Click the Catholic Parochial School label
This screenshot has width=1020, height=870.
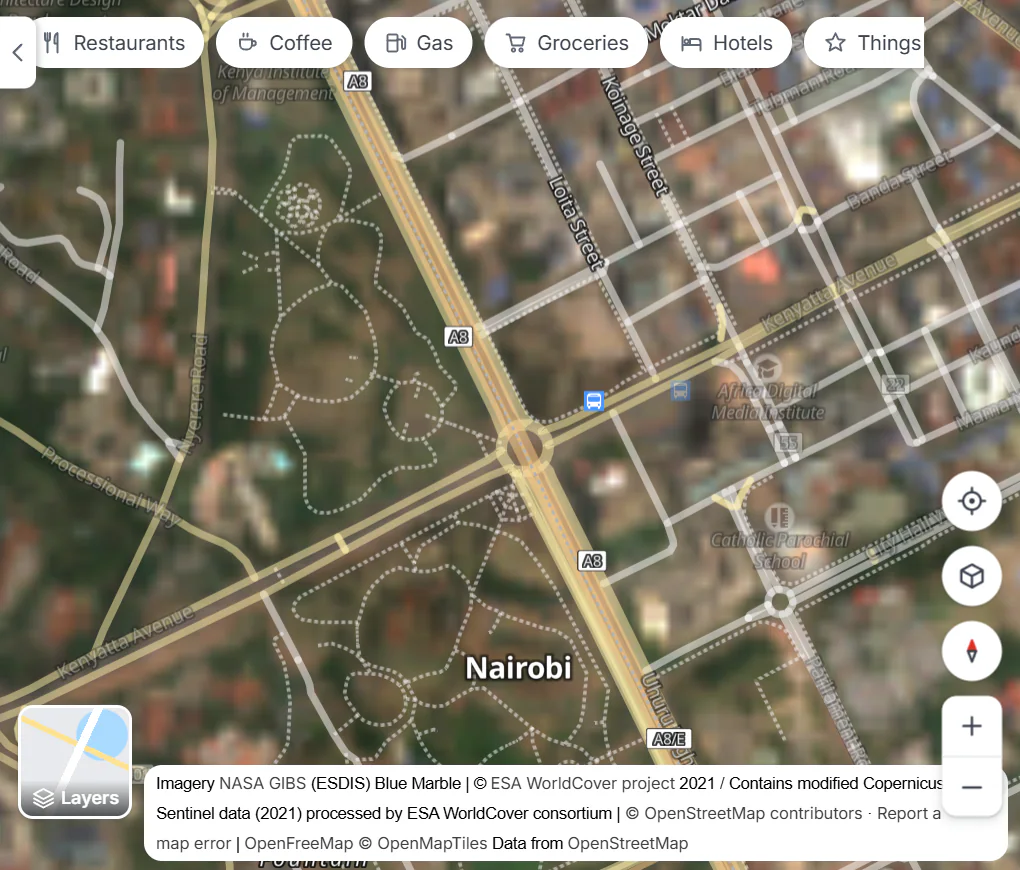click(779, 551)
